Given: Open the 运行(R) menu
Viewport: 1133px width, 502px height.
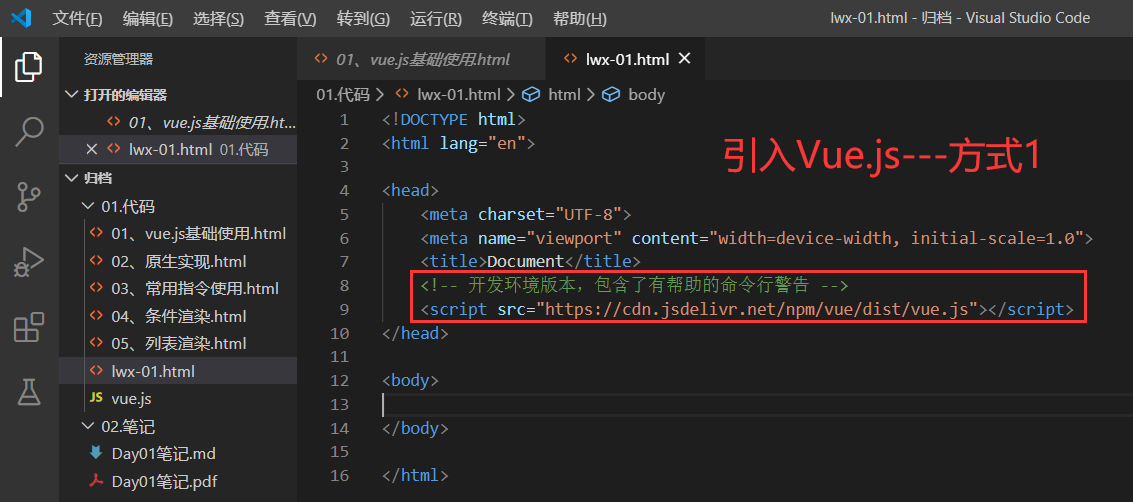Looking at the screenshot, I should 436,19.
